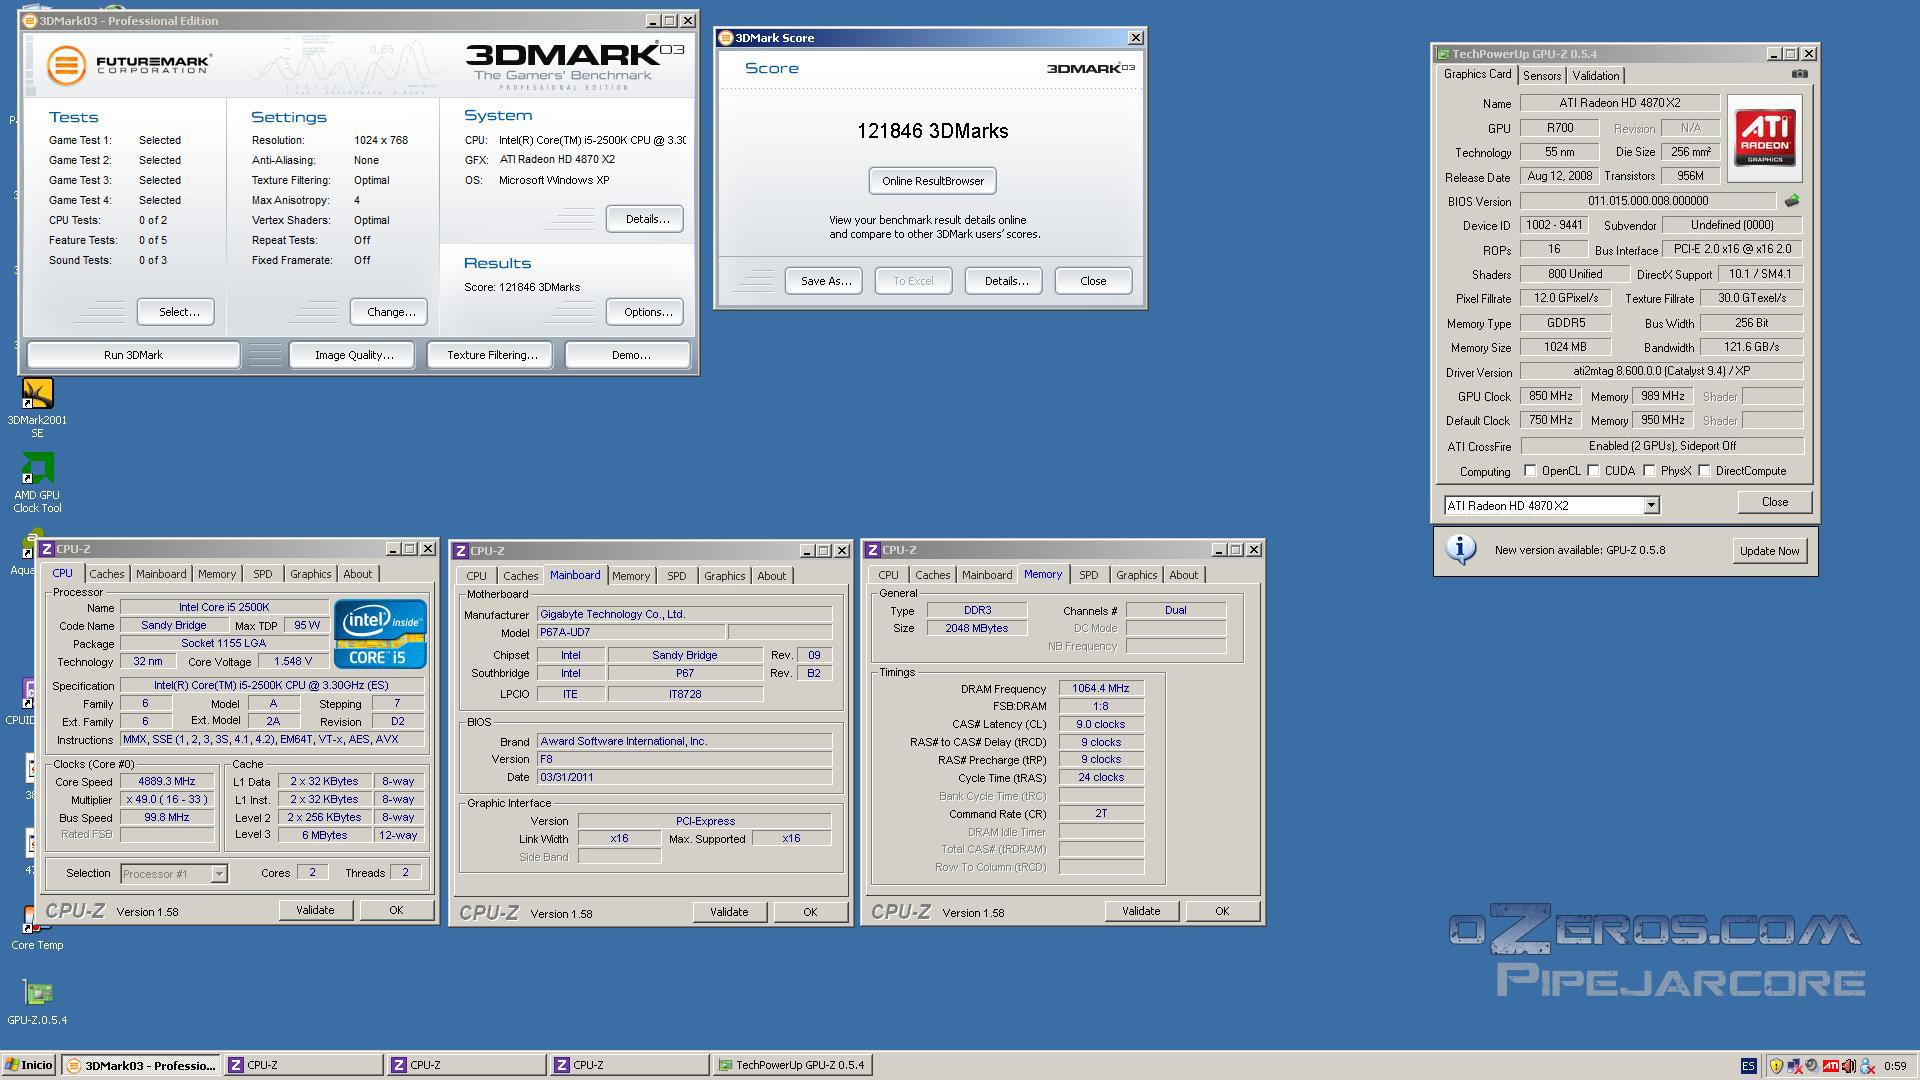Click the Run 3DMark button
The height and width of the screenshot is (1080, 1920).
coord(133,355)
